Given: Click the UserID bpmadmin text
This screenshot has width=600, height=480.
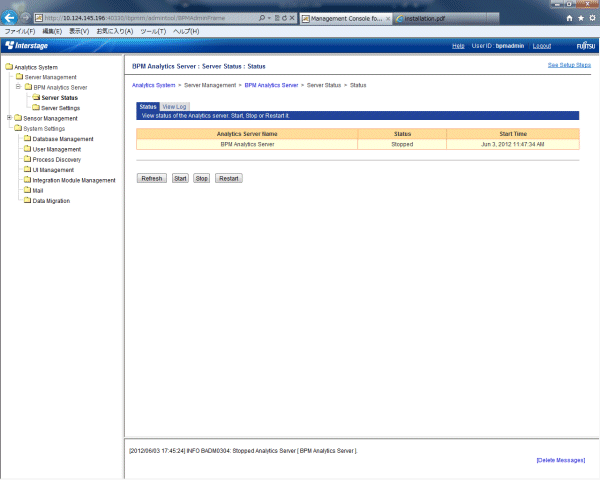Looking at the screenshot, I should click(497, 46).
